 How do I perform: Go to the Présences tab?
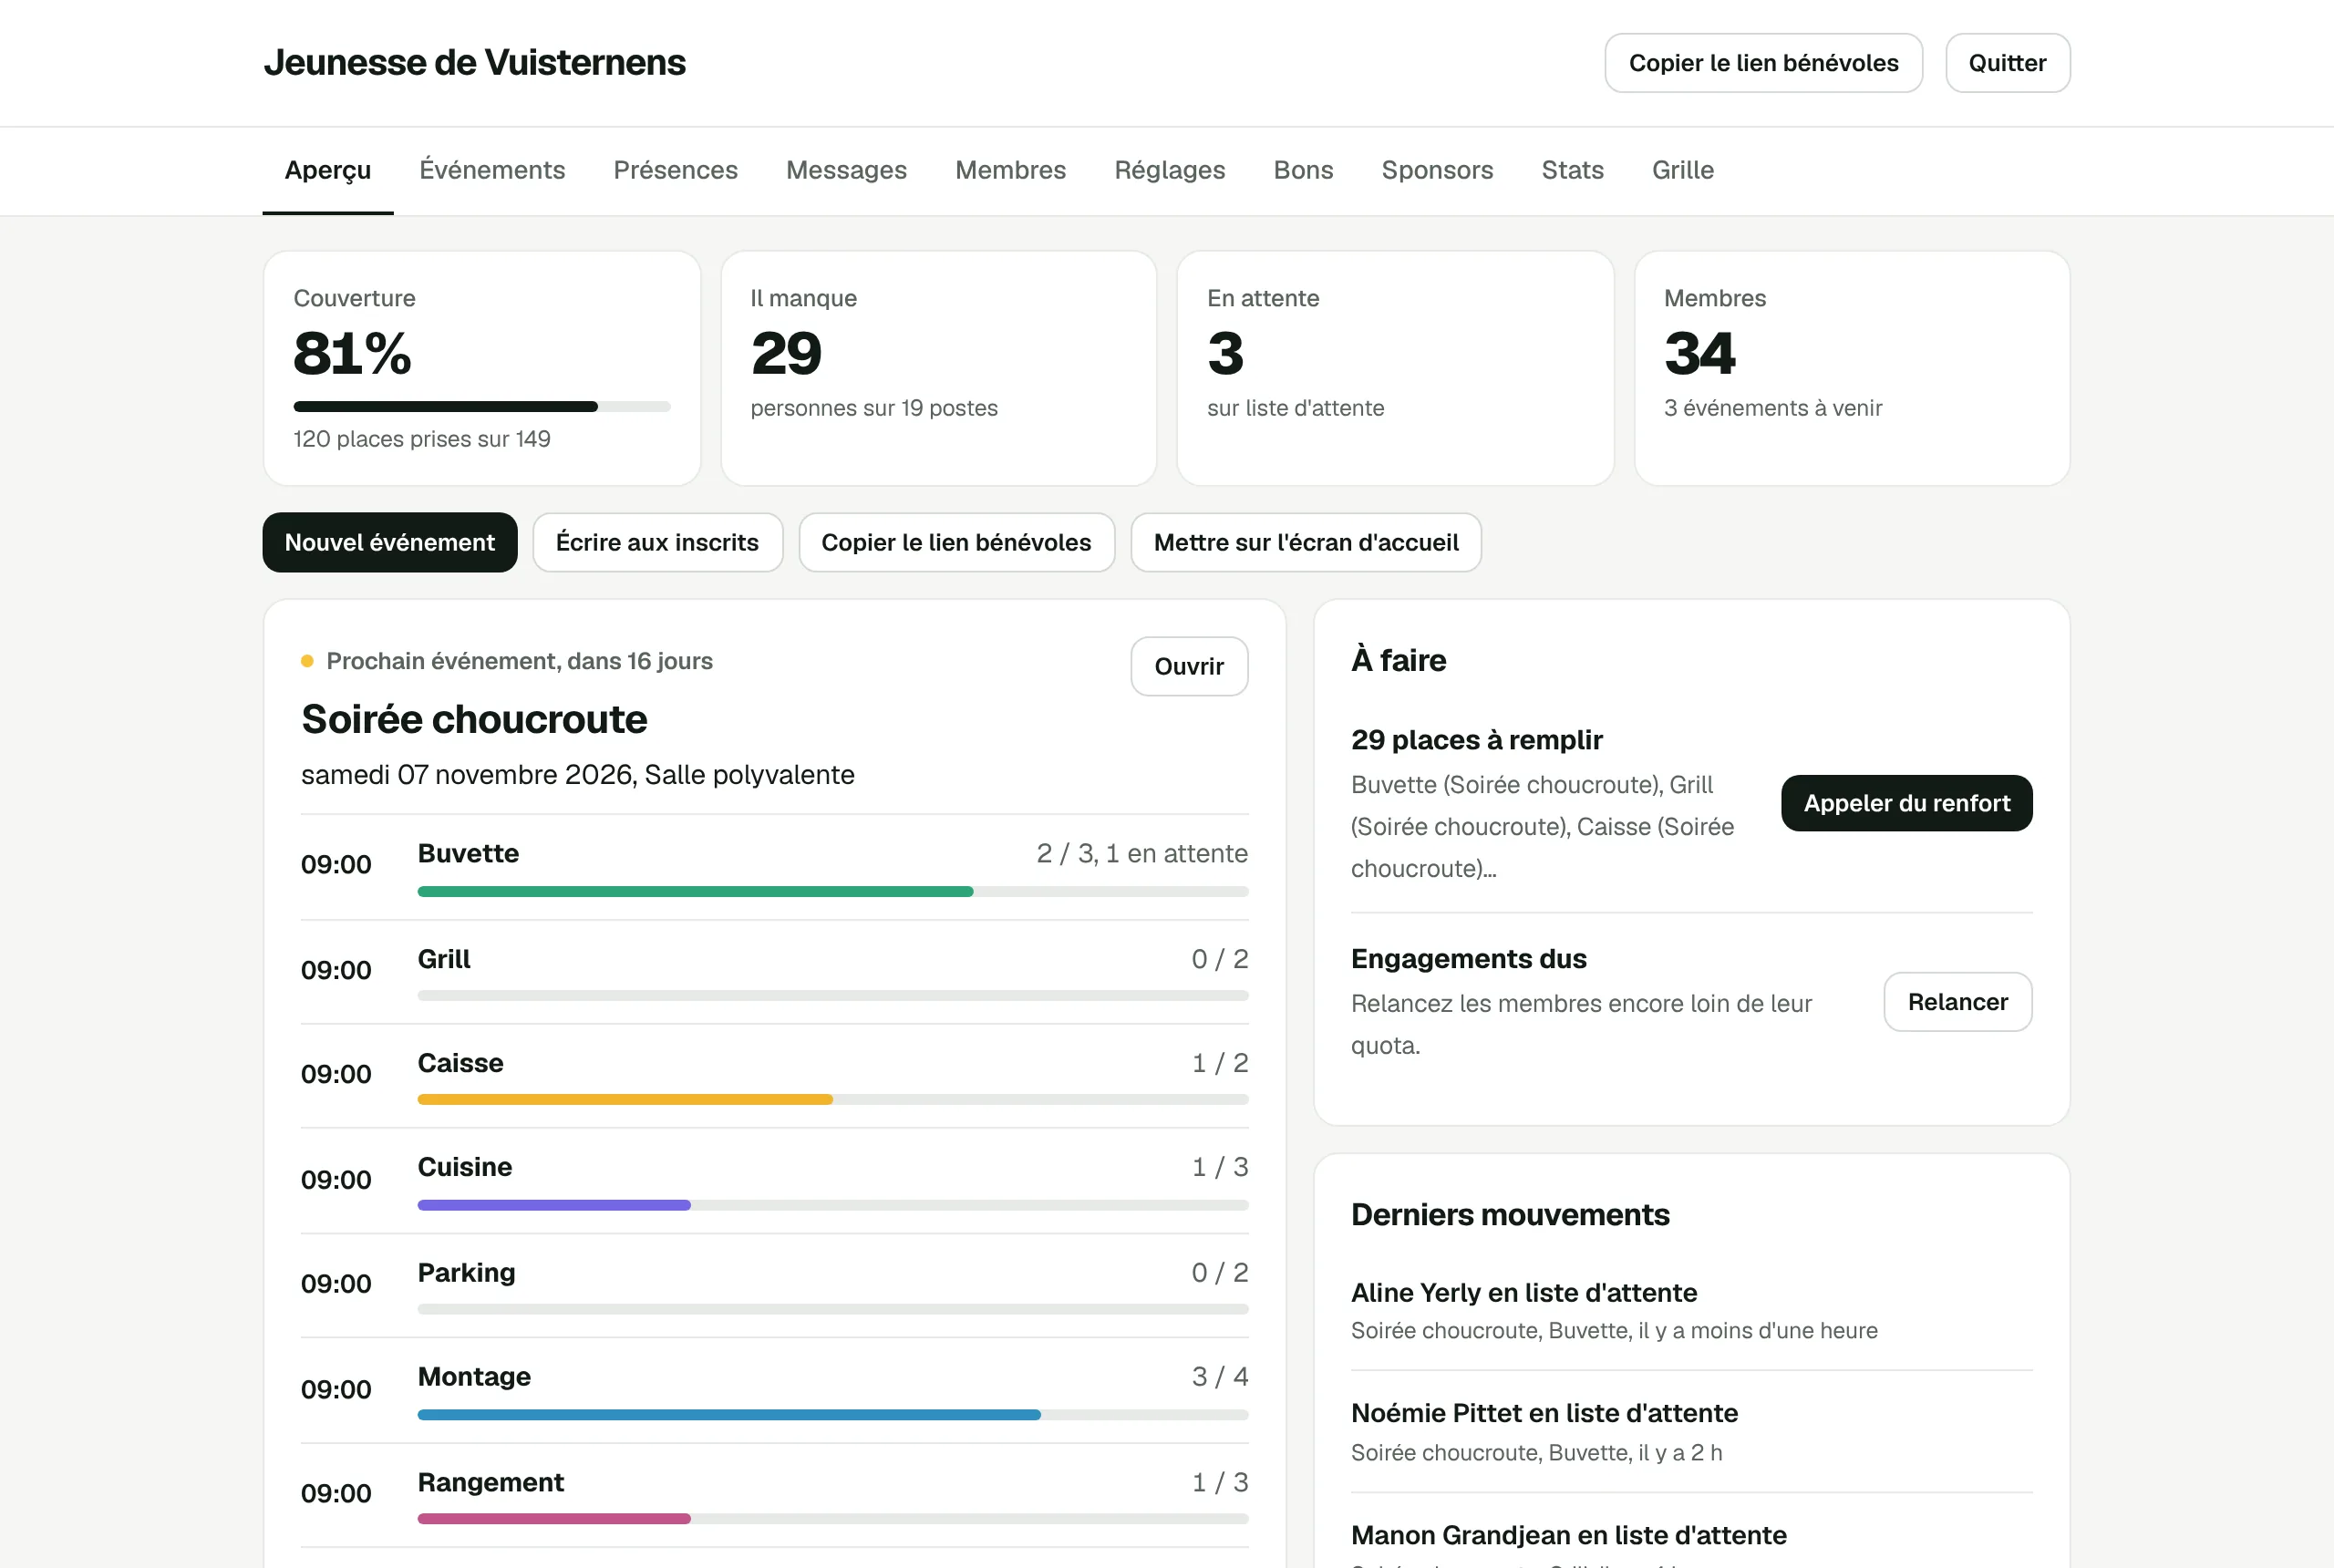[675, 170]
